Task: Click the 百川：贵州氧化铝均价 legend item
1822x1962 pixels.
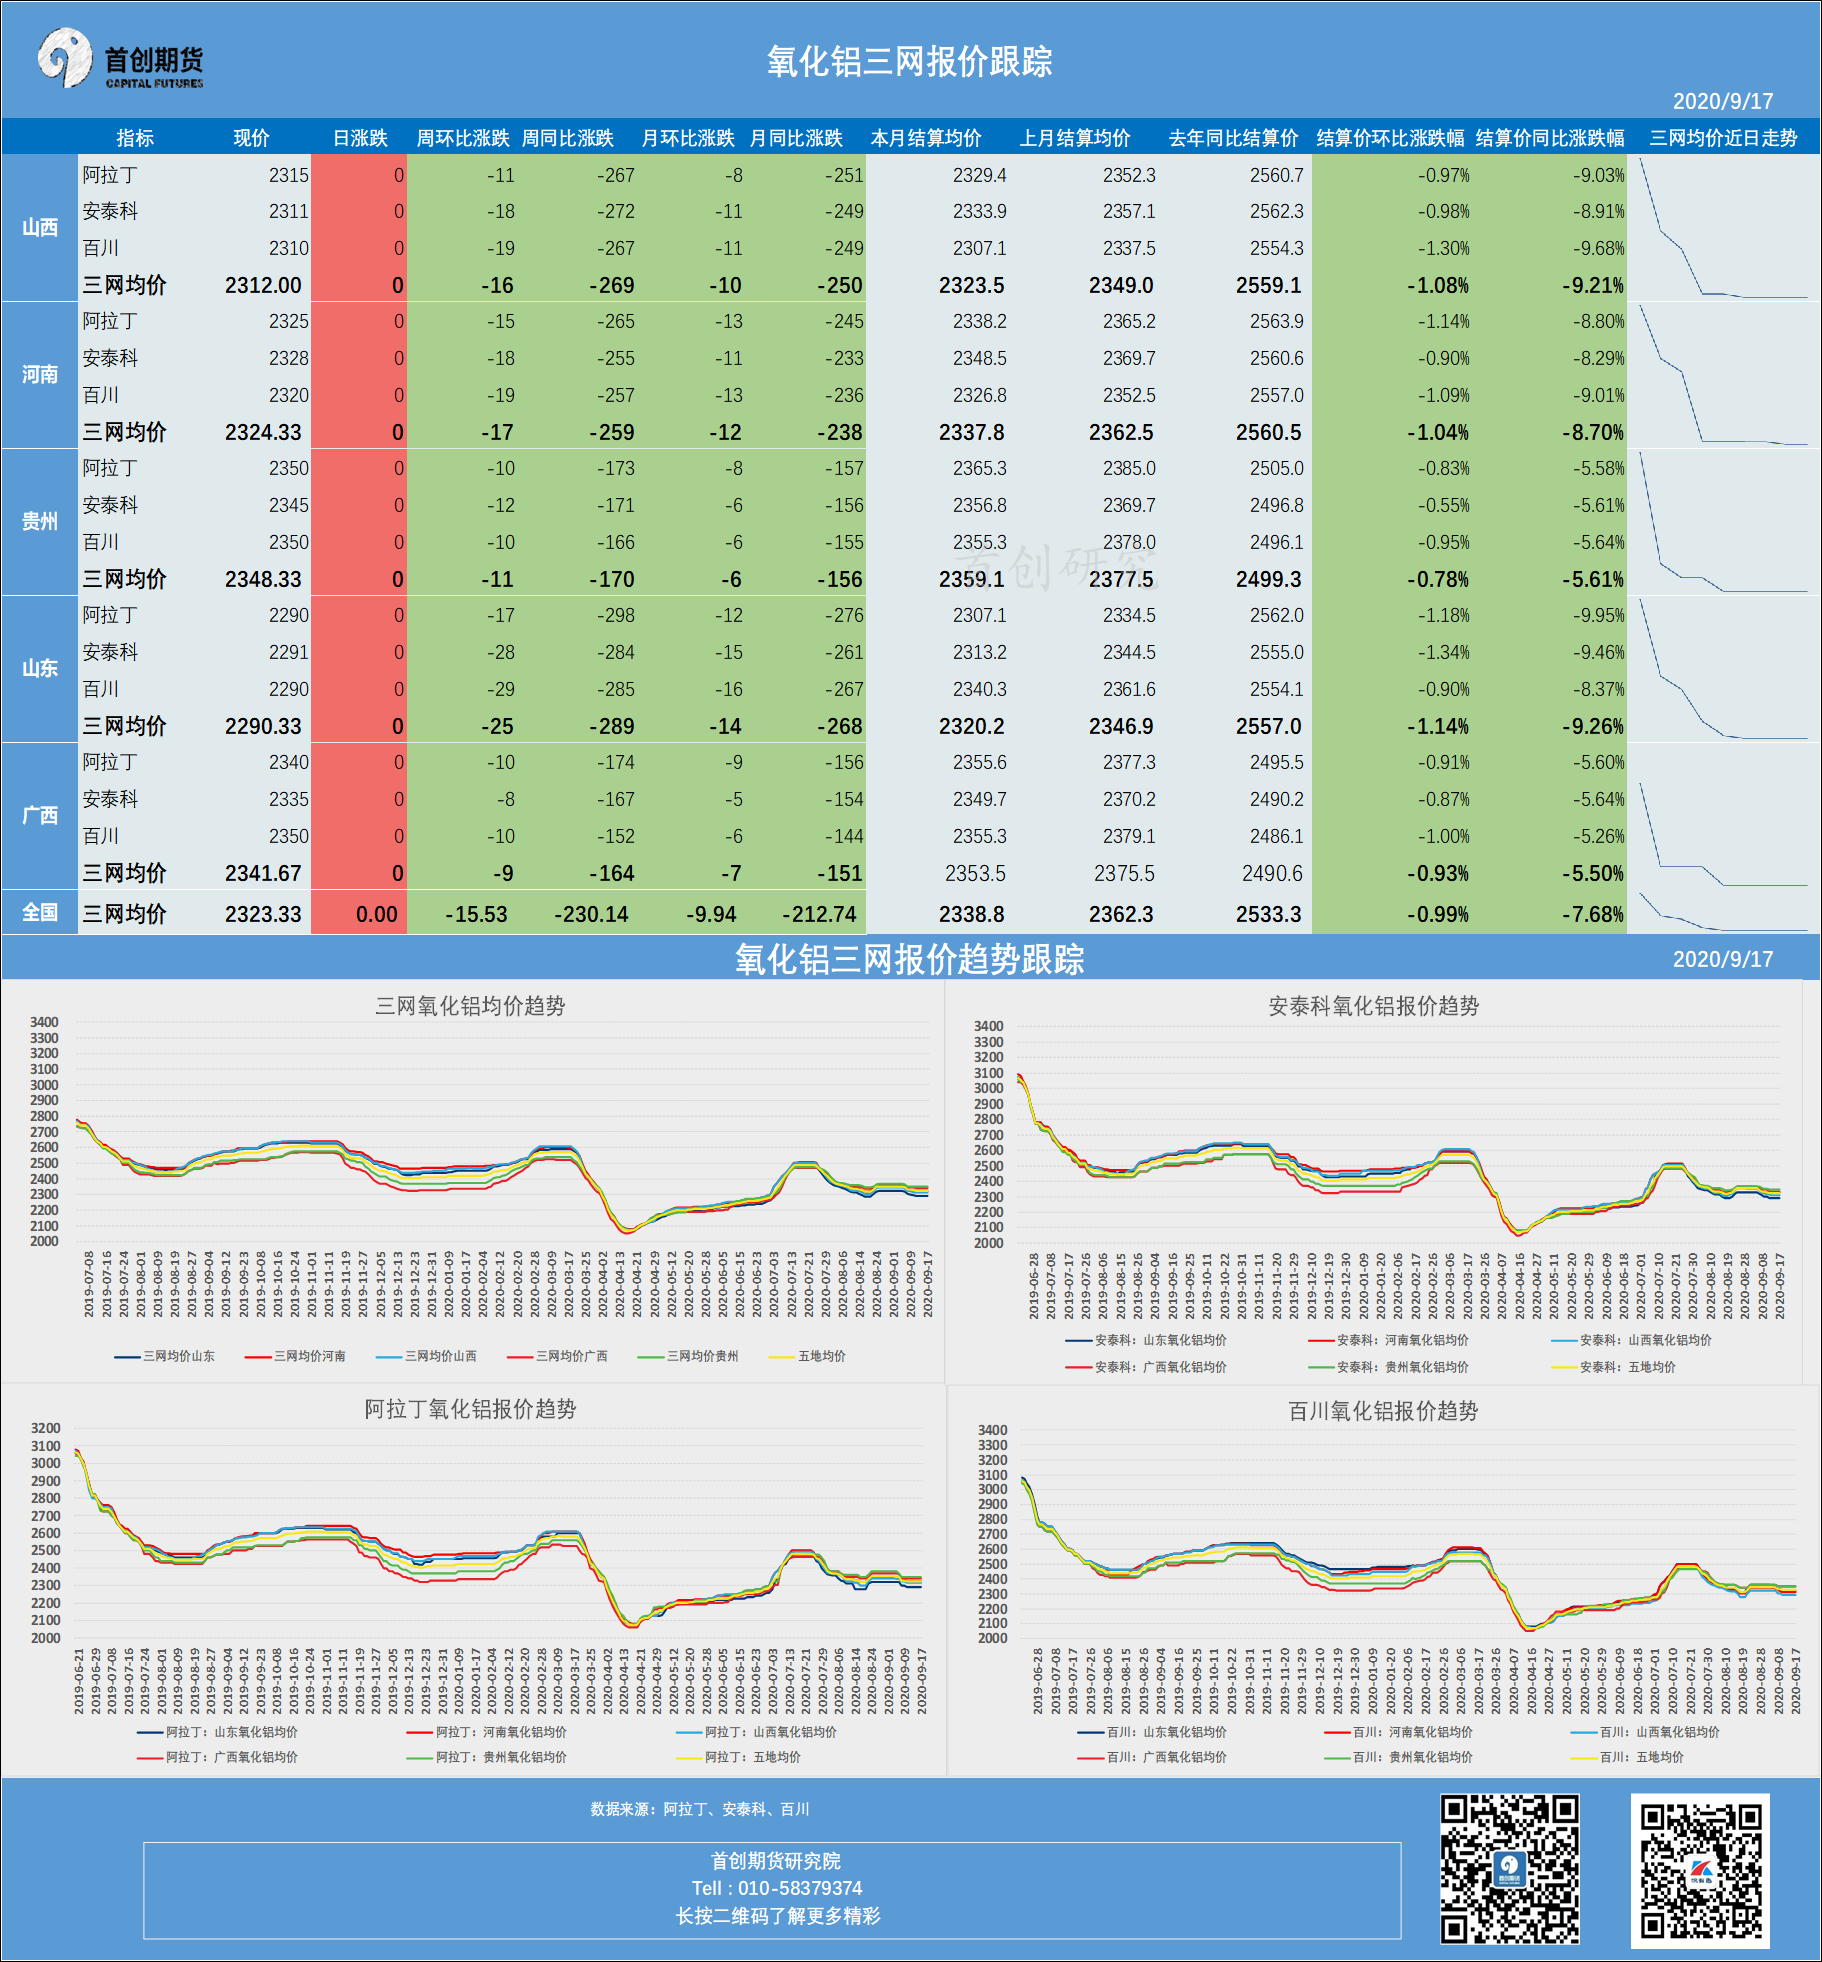Action: [x=1399, y=1757]
